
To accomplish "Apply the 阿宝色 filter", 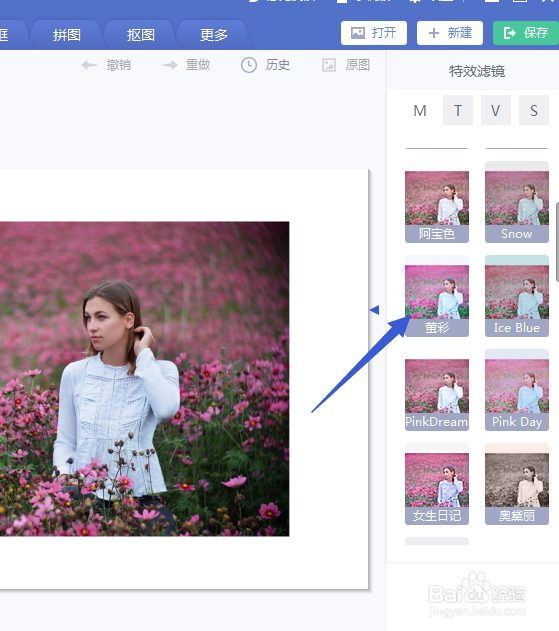I will pos(437,202).
